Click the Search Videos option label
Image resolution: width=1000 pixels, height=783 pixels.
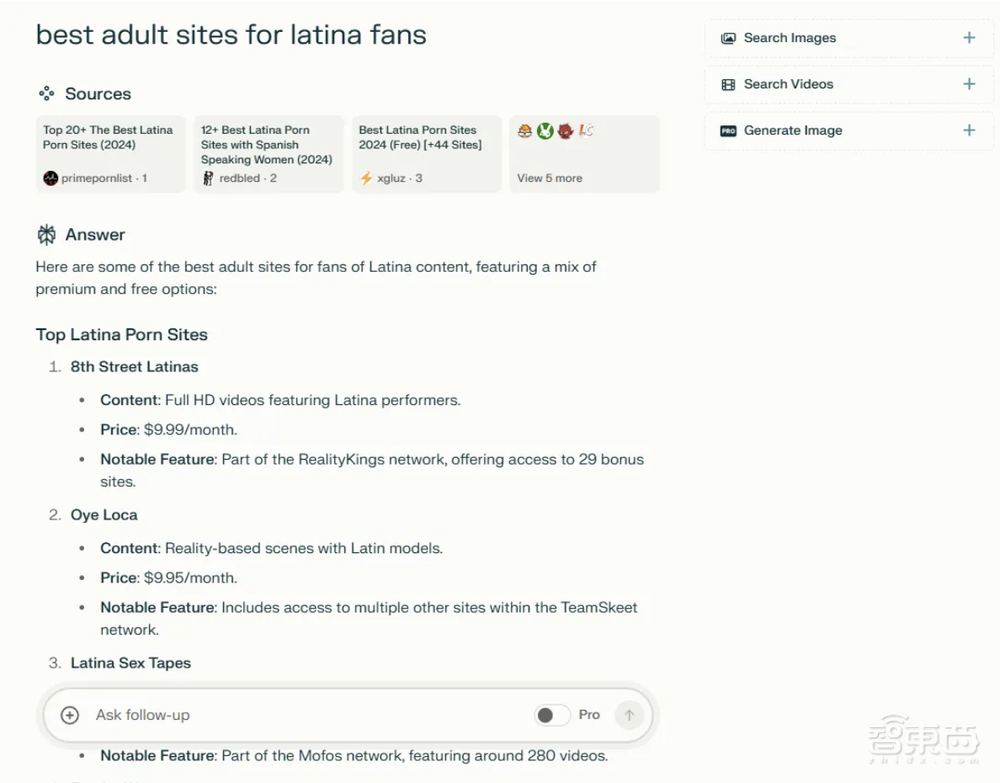coord(788,84)
